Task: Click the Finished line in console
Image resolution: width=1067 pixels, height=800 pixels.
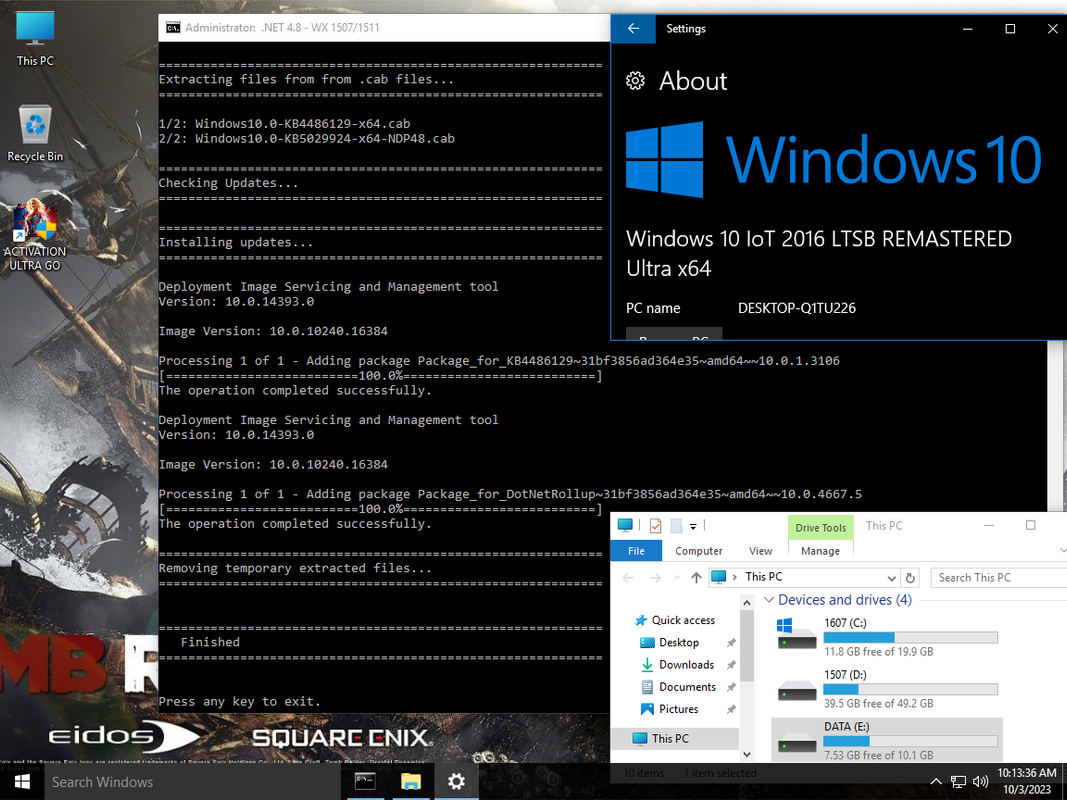Action: [210, 642]
